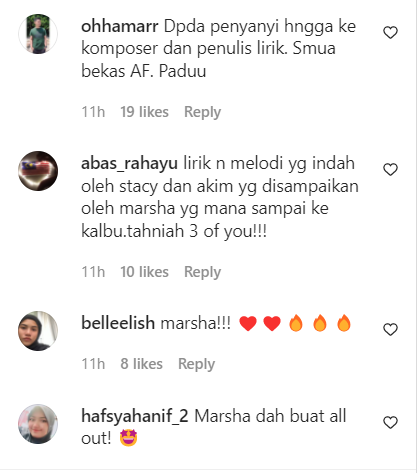Screen dimensions: 417x473
Task: Open abas_rahayu's flag avatar
Action: click(x=38, y=171)
